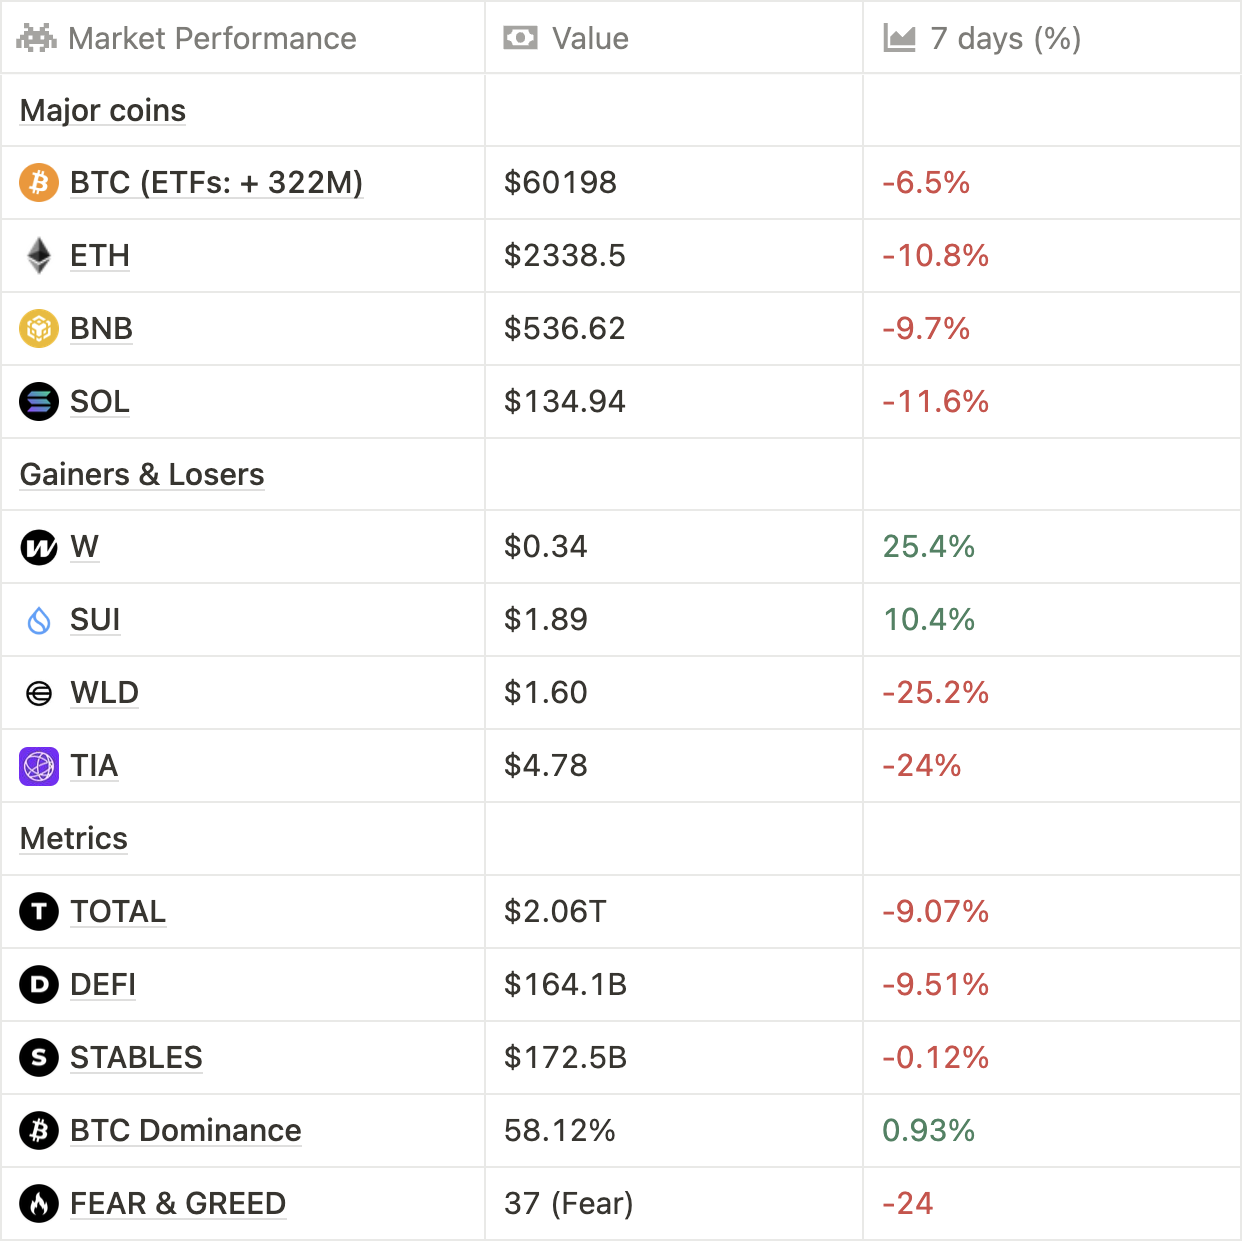This screenshot has width=1242, height=1241.
Task: Click the STABLES S circle icon
Action: [39, 1058]
